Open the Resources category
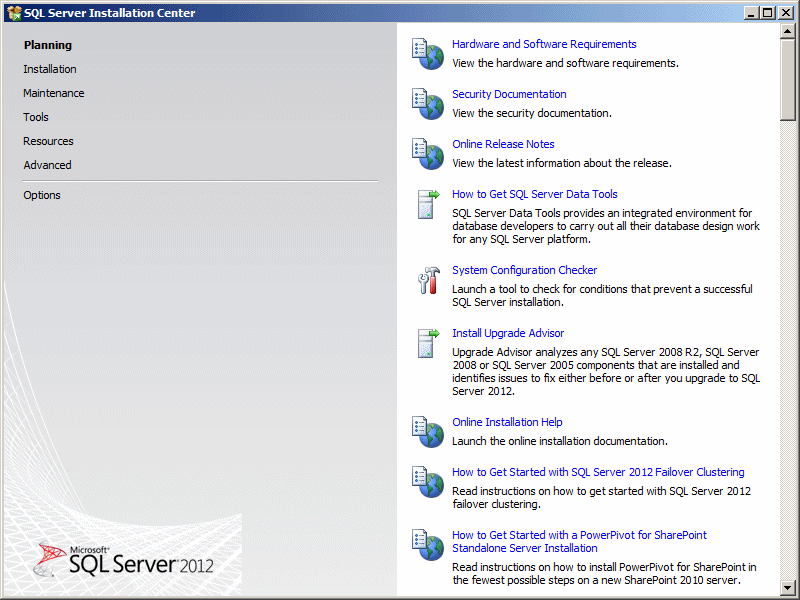800x600 pixels. pos(48,141)
